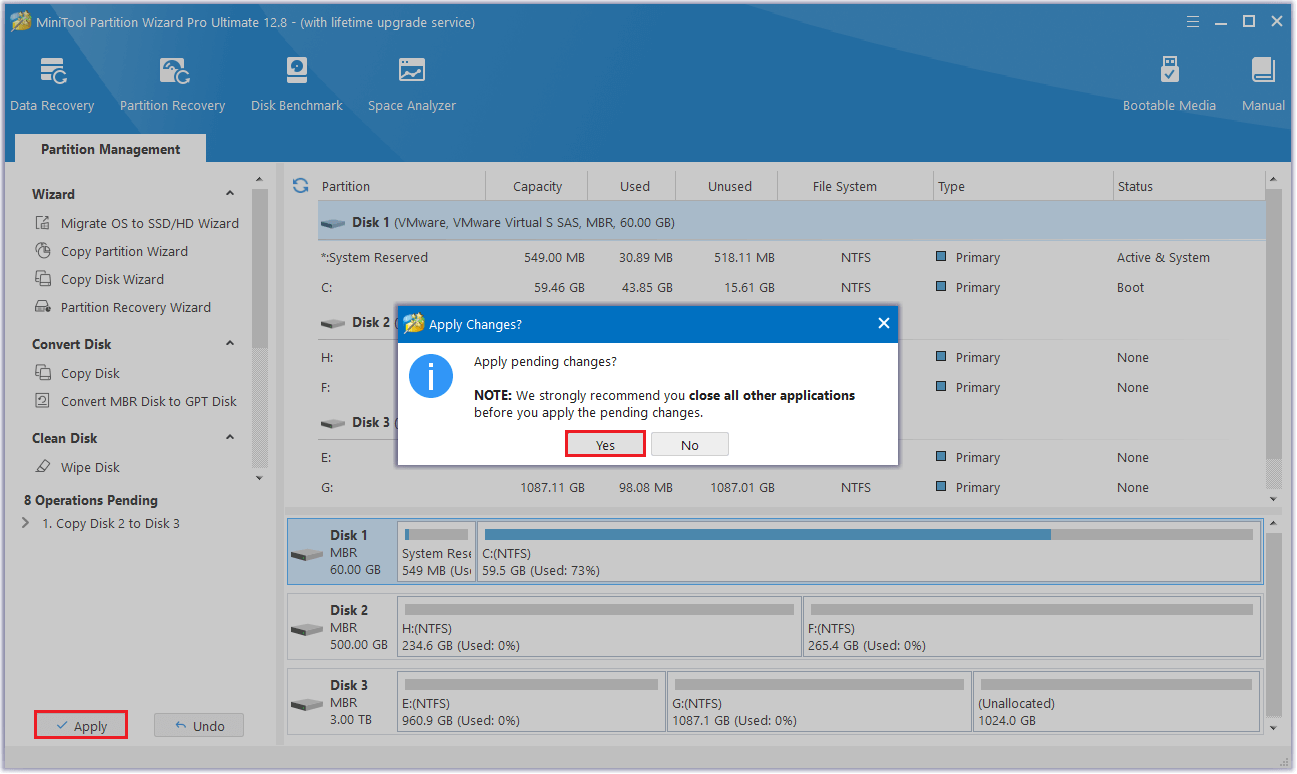Confirm pending changes with Yes
Viewport: 1297px width, 774px height.
click(604, 443)
